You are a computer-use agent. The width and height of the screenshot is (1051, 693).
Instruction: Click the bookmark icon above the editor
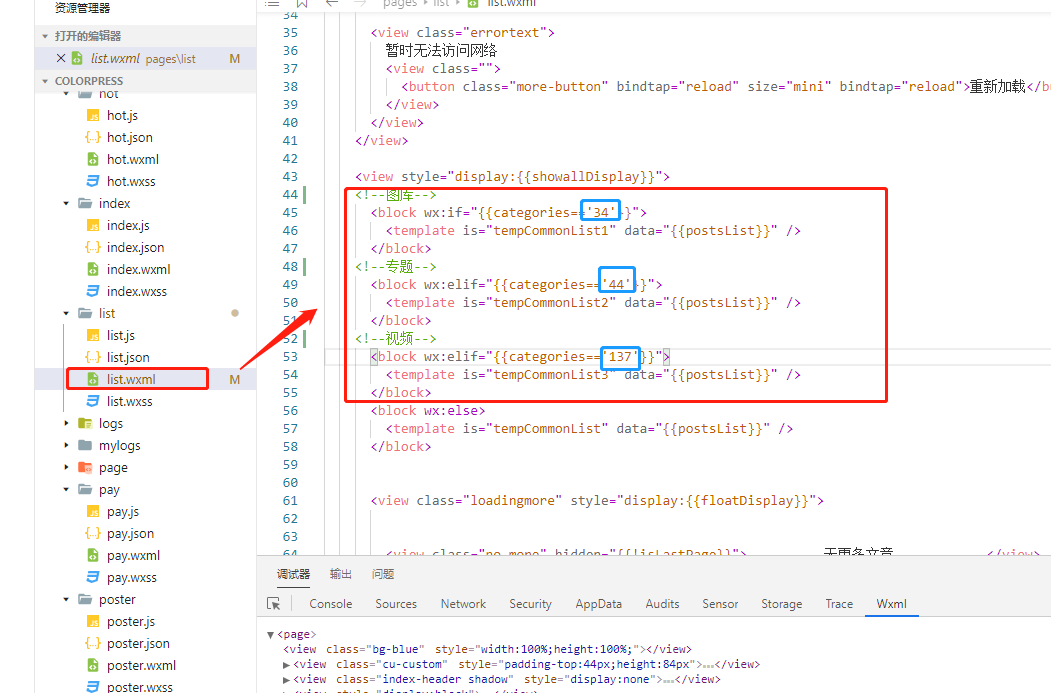click(x=302, y=3)
